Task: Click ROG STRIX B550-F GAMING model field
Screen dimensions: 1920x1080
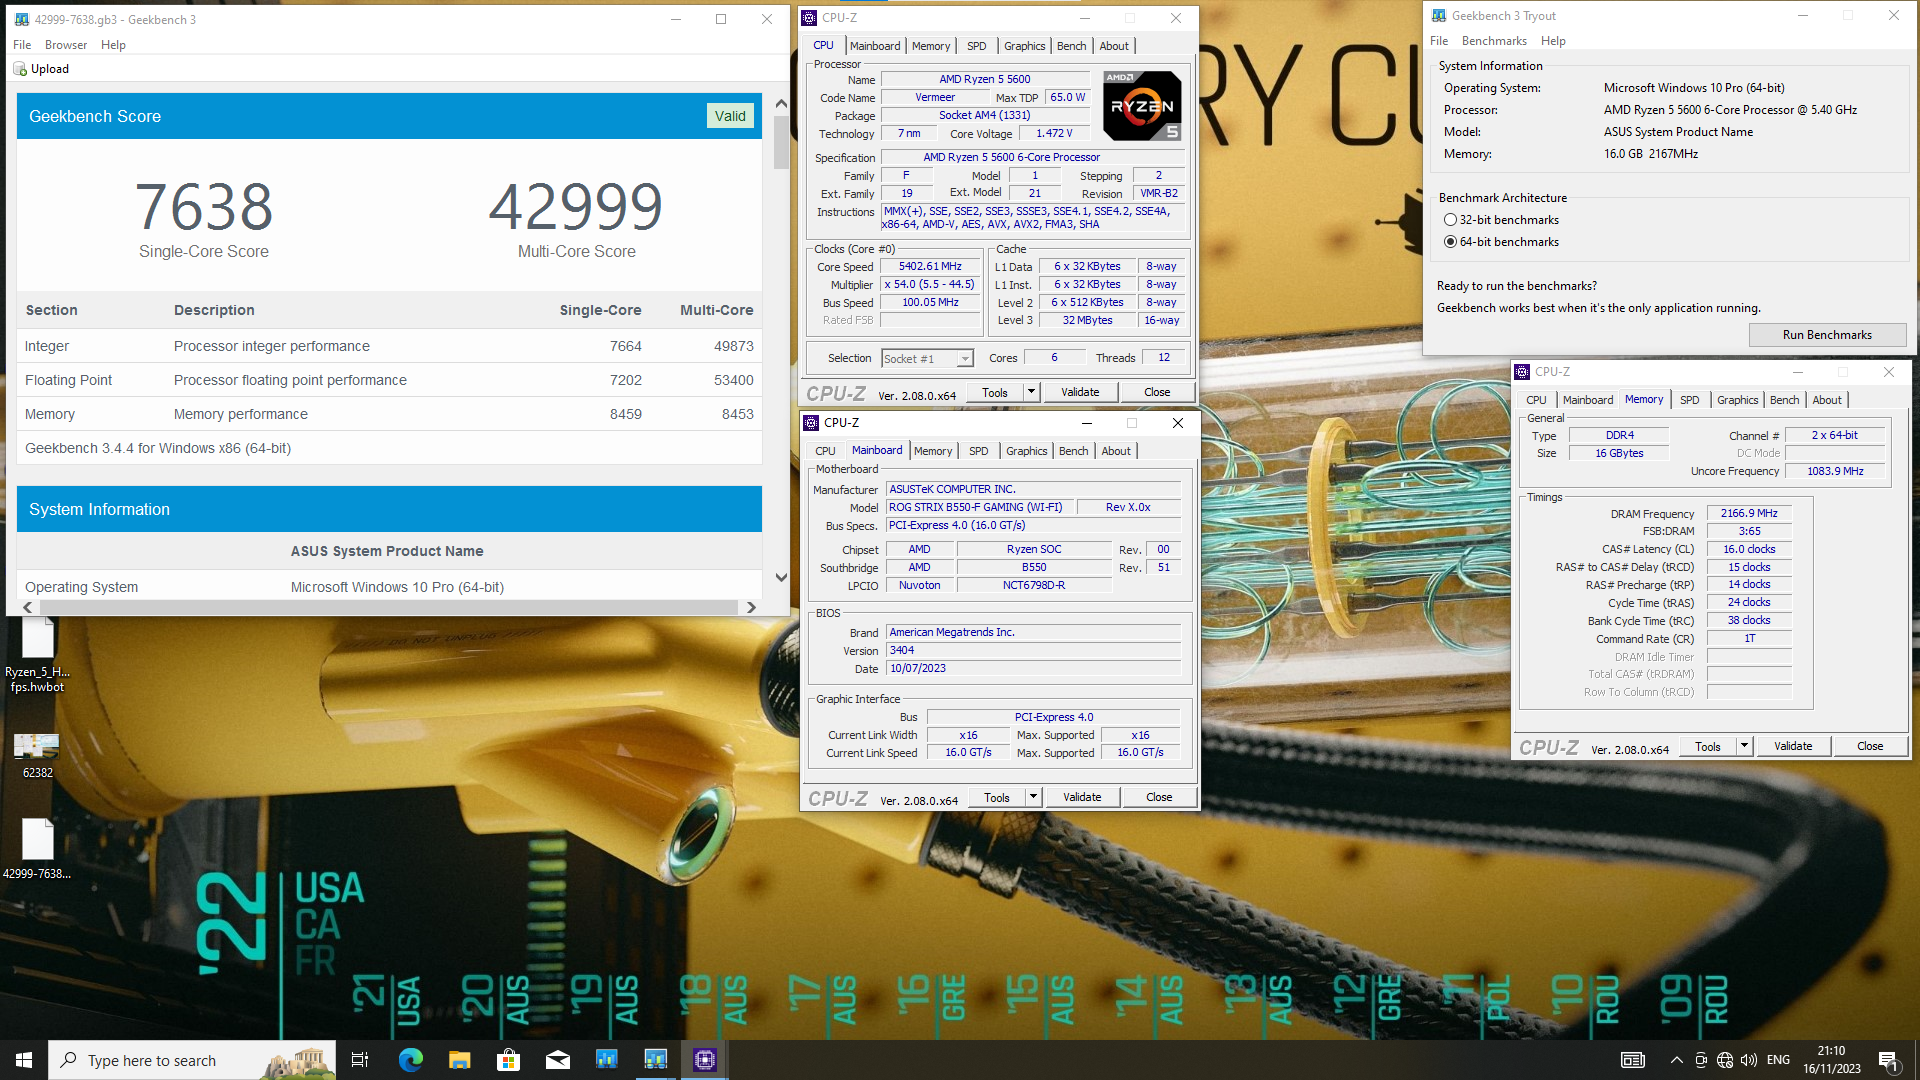Action: pyautogui.click(x=980, y=507)
